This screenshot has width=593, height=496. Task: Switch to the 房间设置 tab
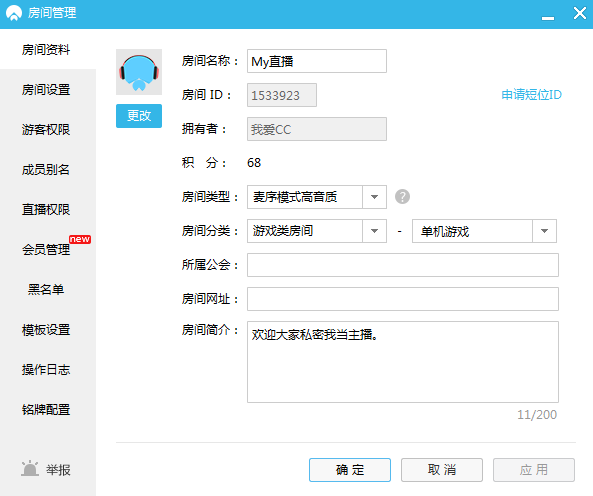(46, 90)
